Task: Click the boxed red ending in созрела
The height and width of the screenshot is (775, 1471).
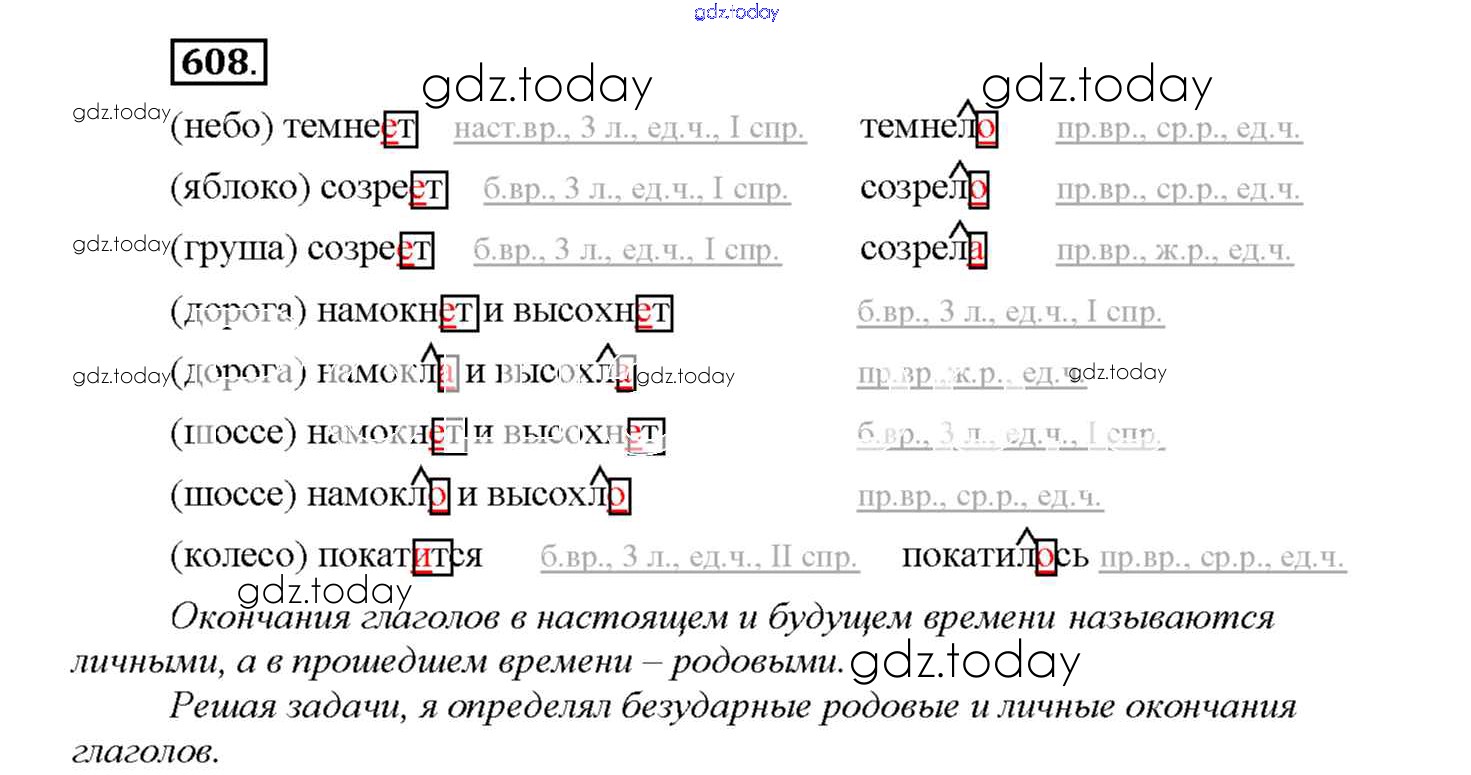Action: (976, 250)
